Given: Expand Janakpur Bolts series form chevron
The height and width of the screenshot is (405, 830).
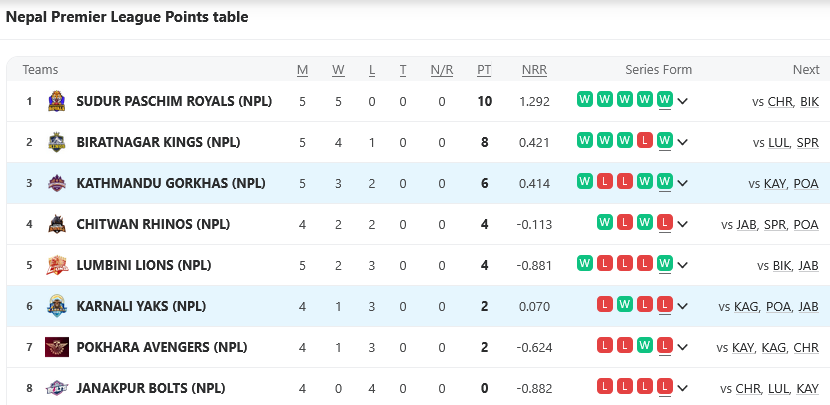Looking at the screenshot, I should point(683,388).
